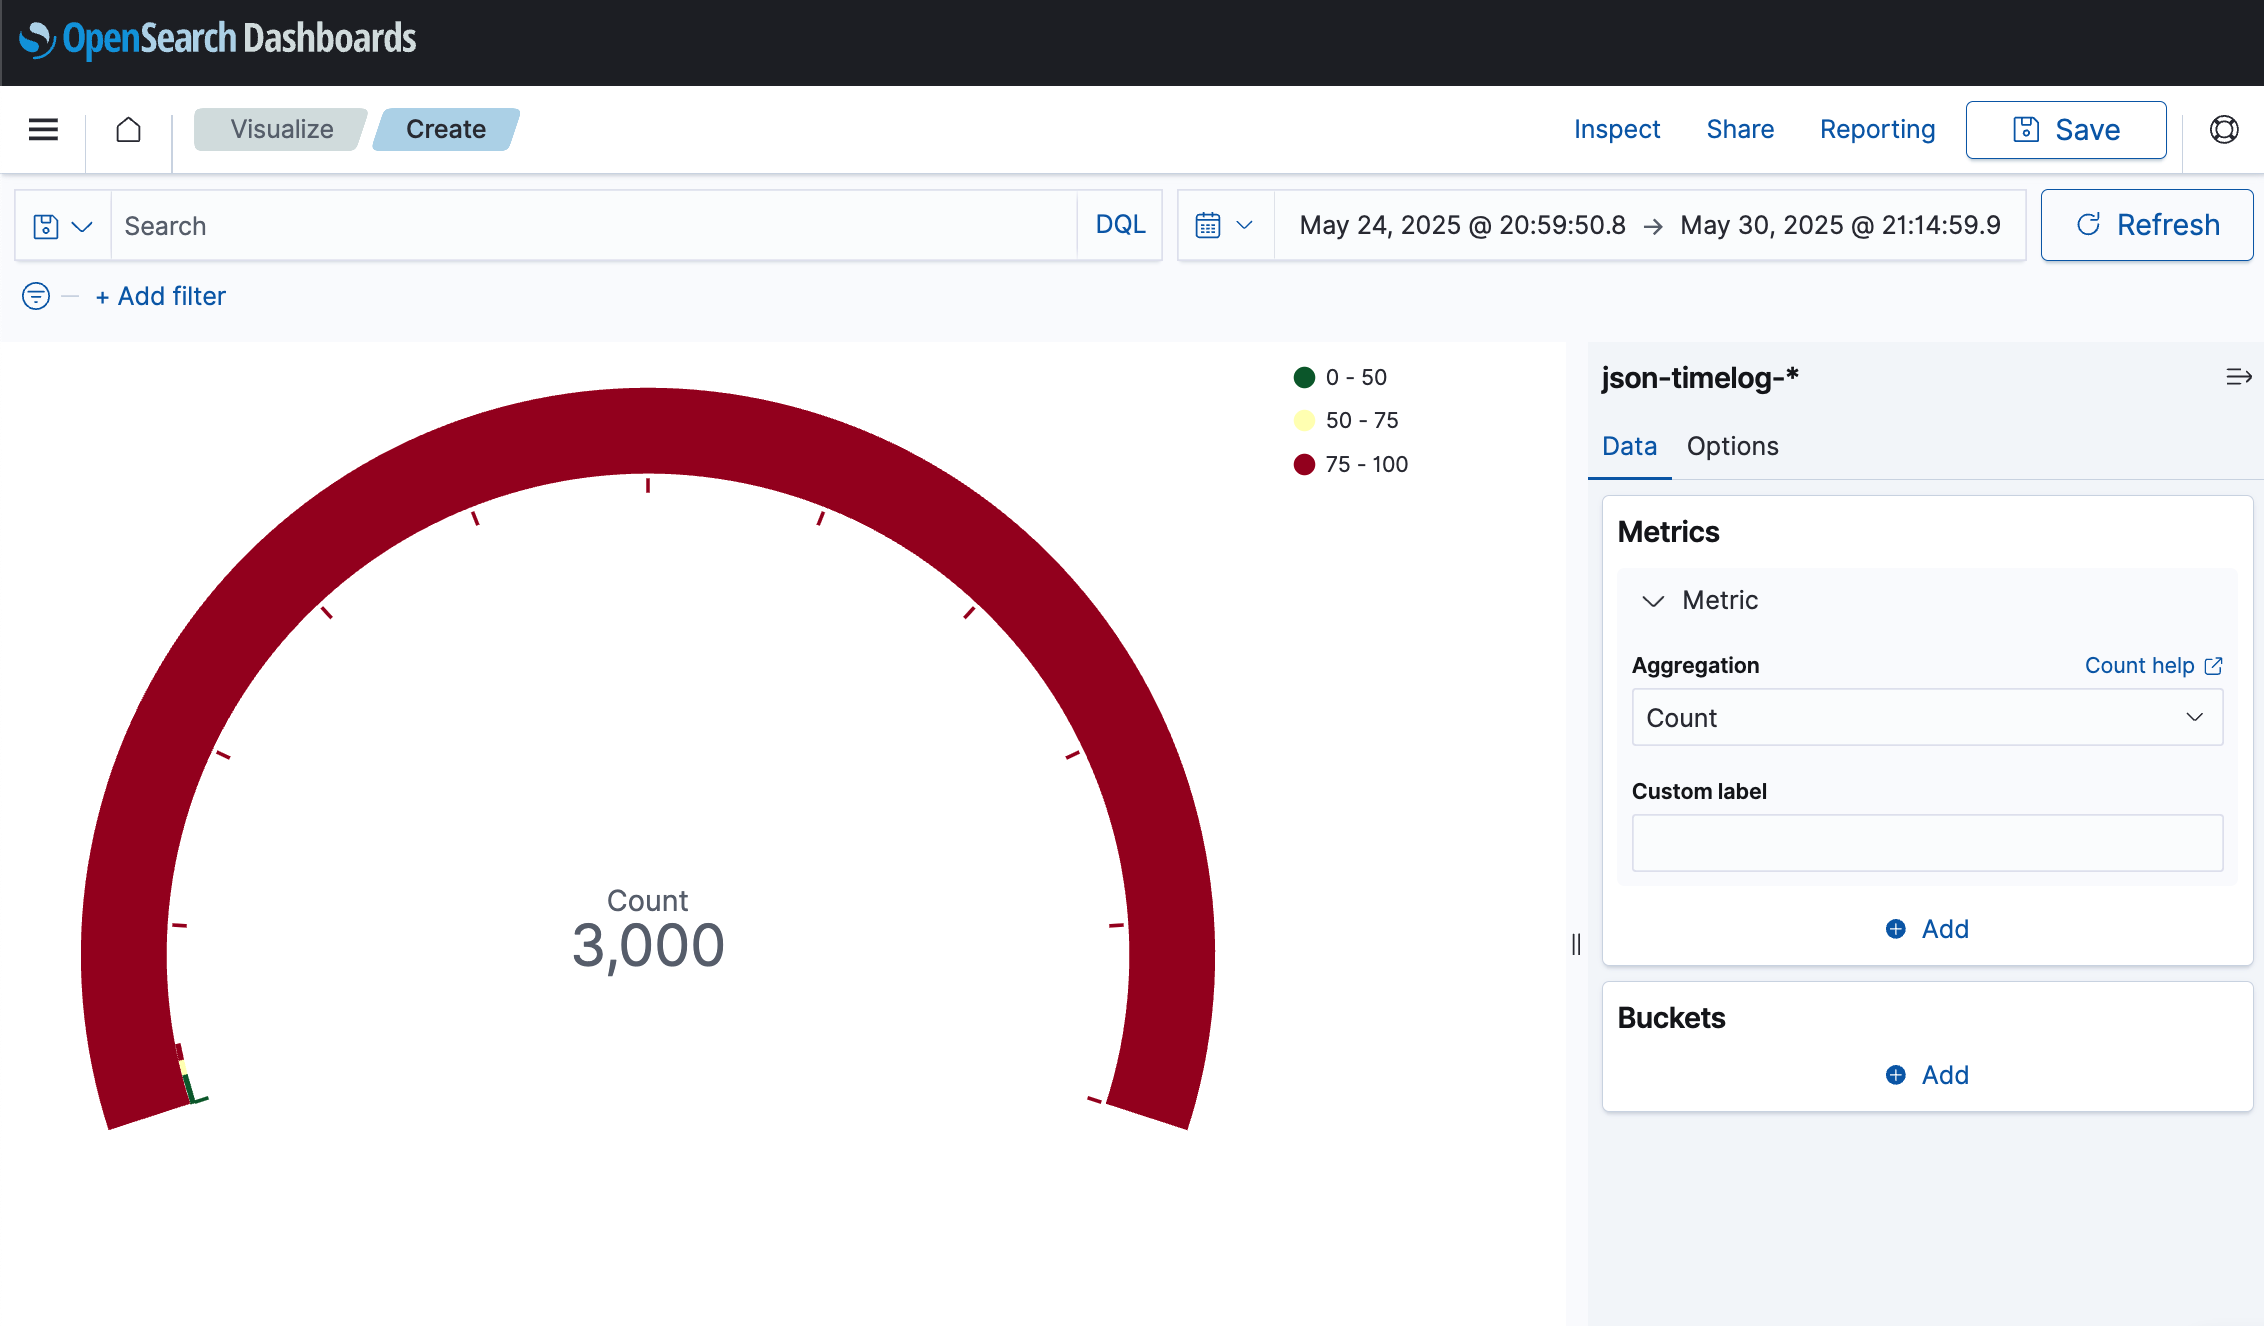Image resolution: width=2264 pixels, height=1326 pixels.
Task: Focus the Custom label input field
Action: click(x=1926, y=843)
